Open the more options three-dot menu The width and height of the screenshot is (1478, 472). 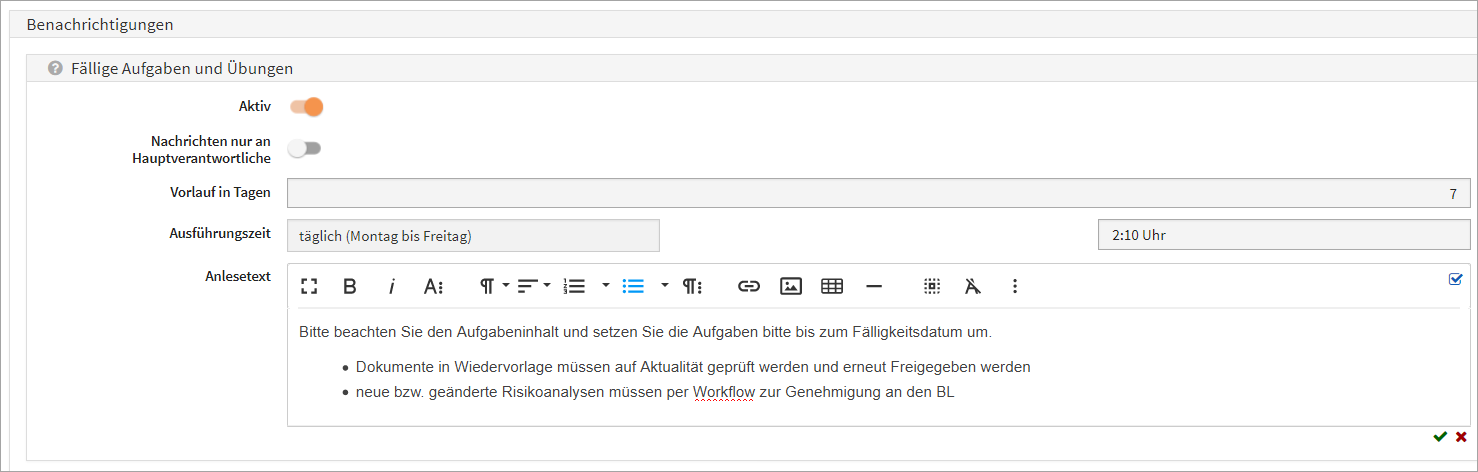pos(1015,286)
